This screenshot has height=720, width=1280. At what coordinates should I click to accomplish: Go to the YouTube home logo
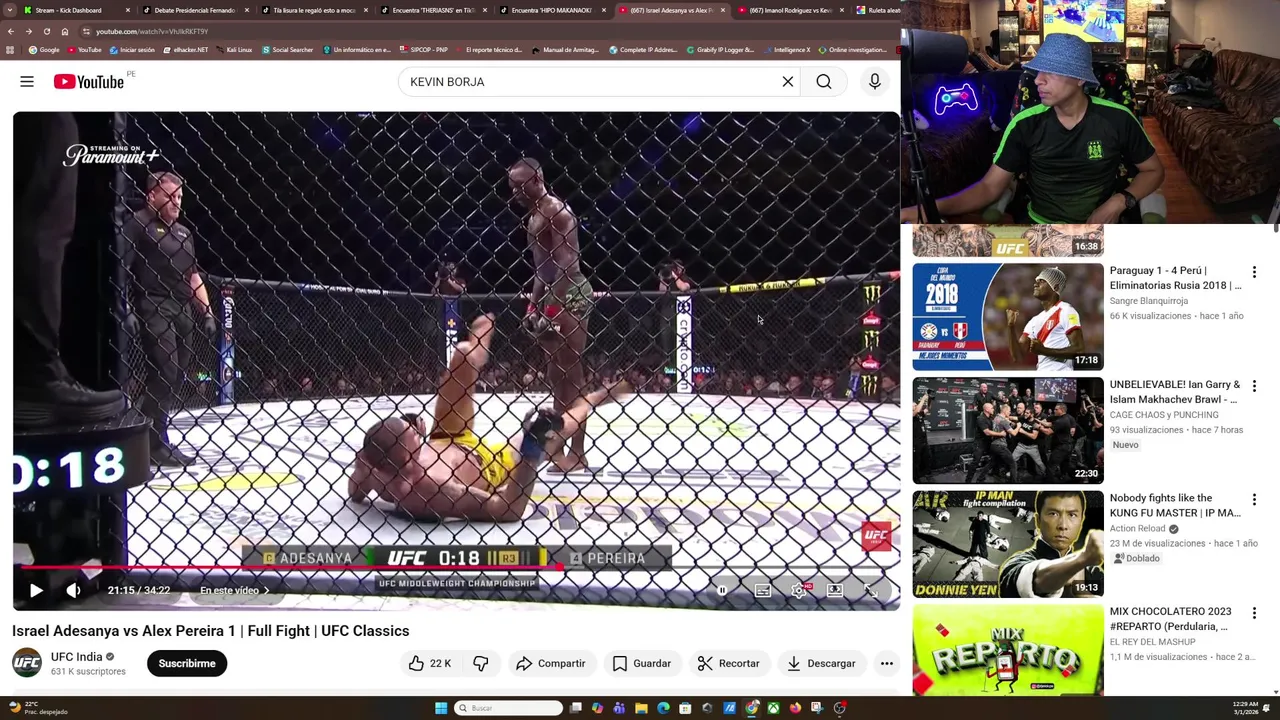(x=89, y=82)
